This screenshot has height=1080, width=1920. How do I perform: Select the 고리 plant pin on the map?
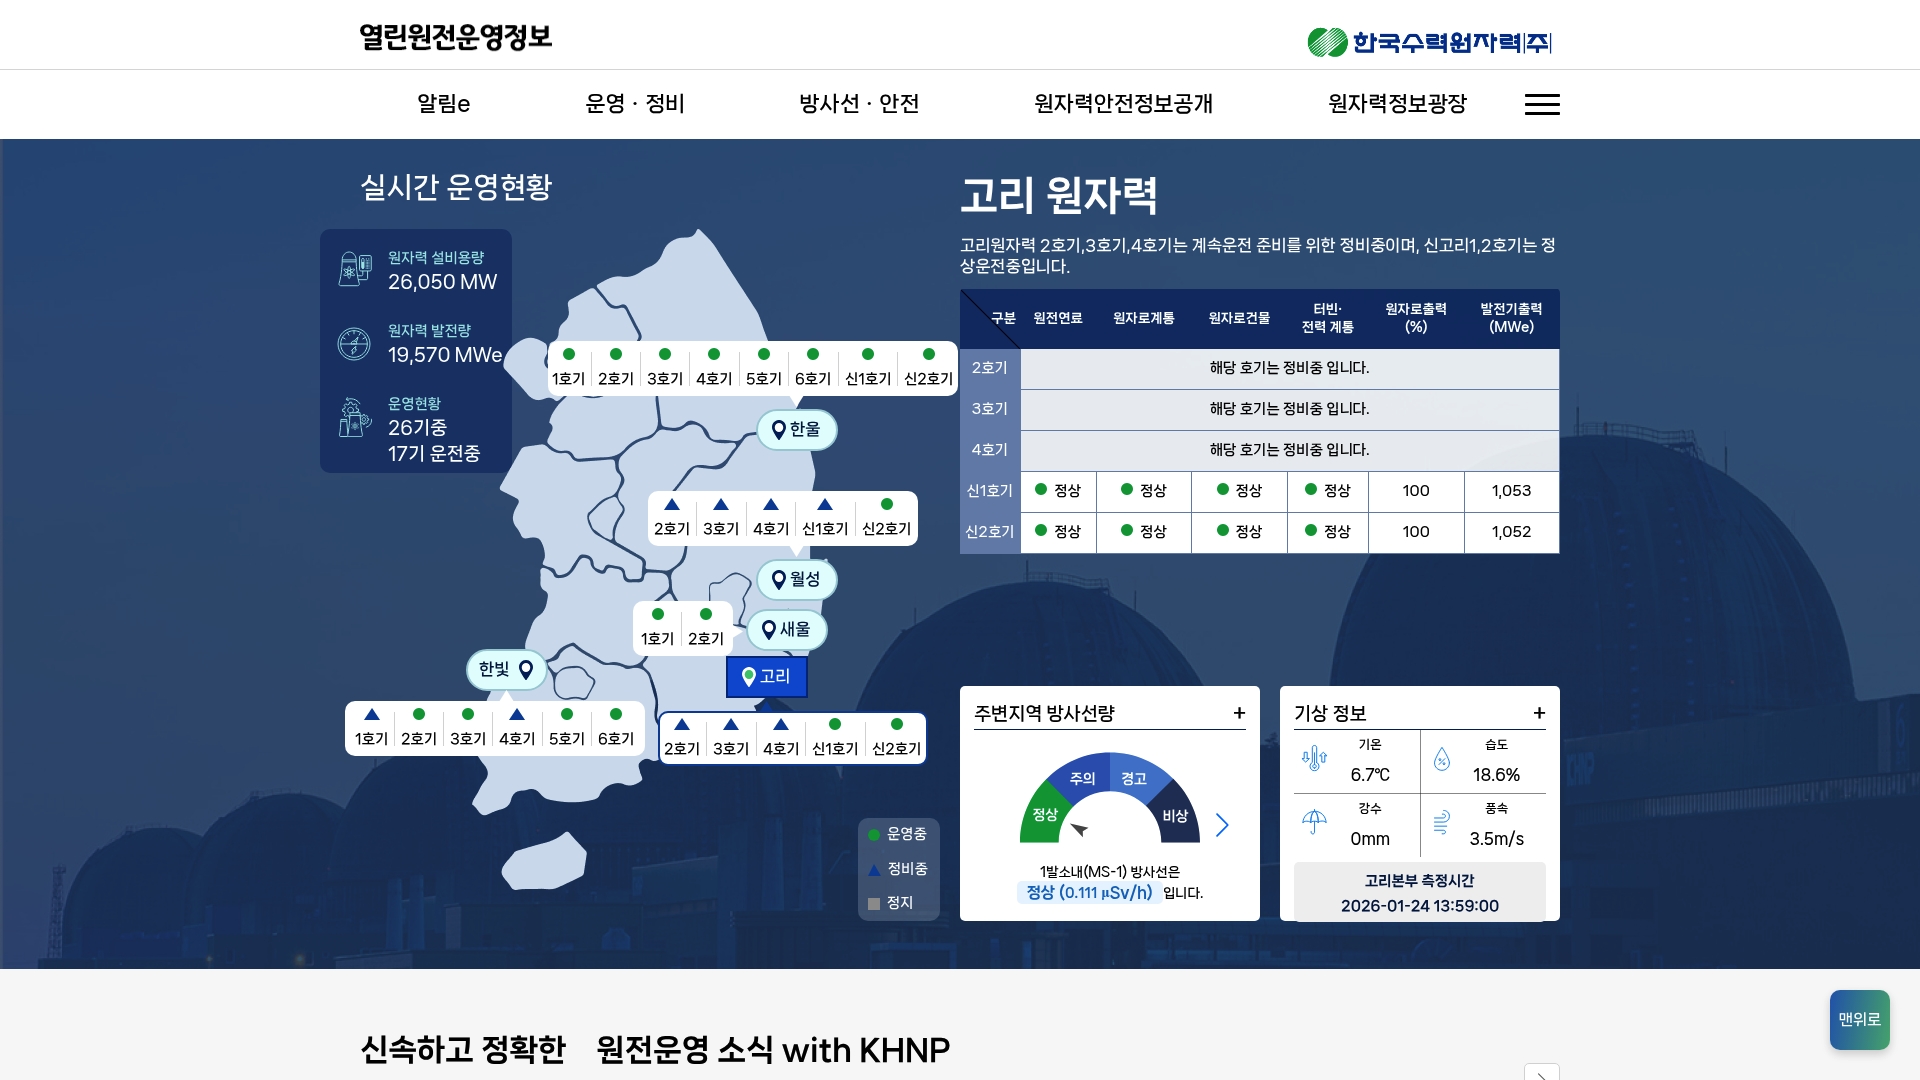[x=766, y=676]
